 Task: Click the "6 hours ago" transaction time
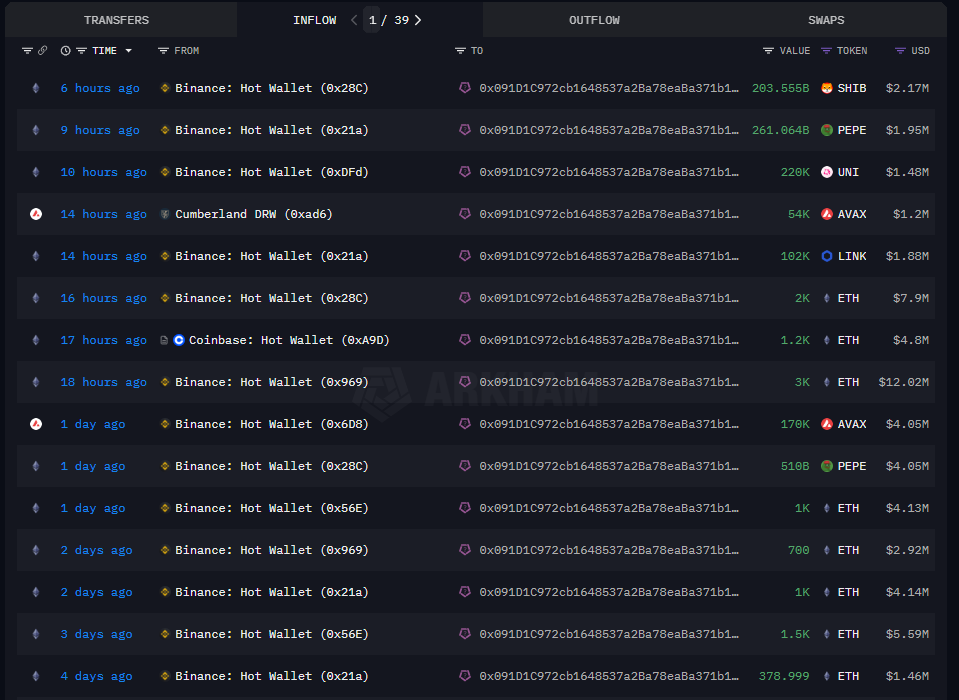(x=100, y=88)
